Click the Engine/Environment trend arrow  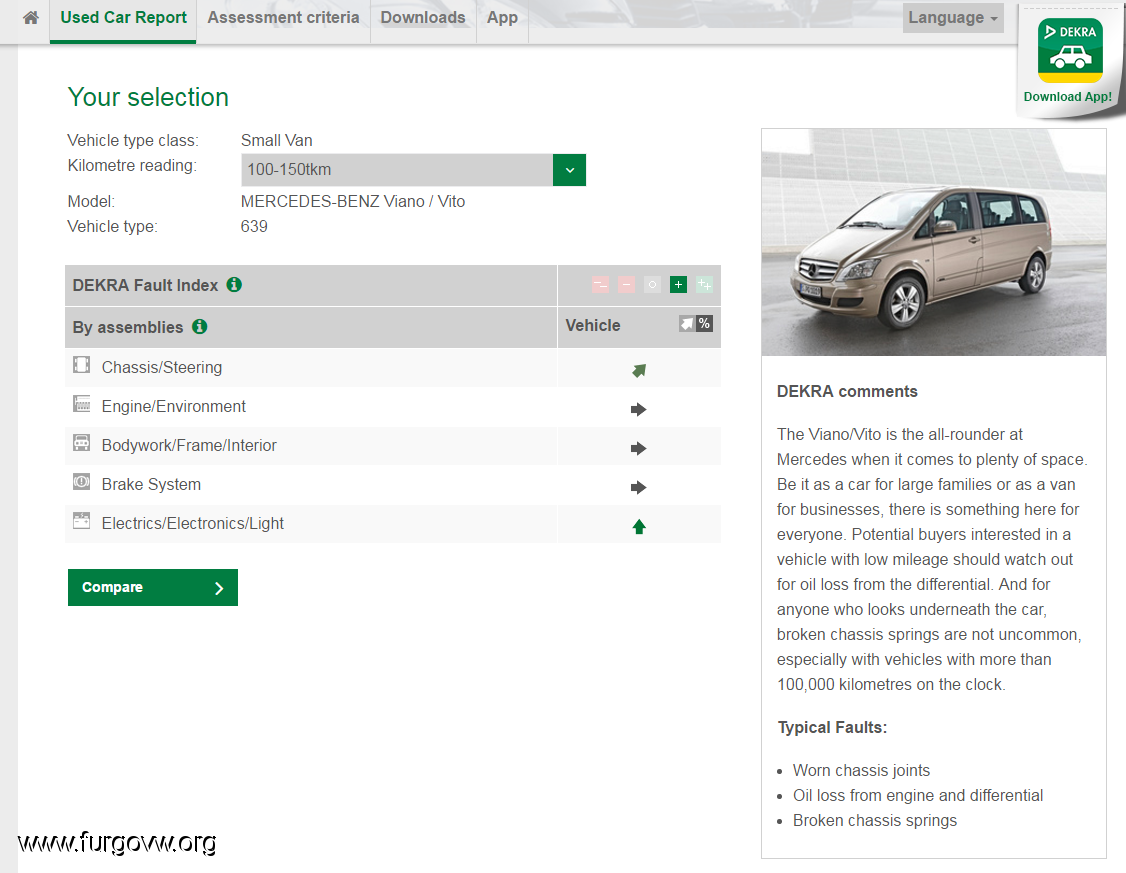[638, 409]
